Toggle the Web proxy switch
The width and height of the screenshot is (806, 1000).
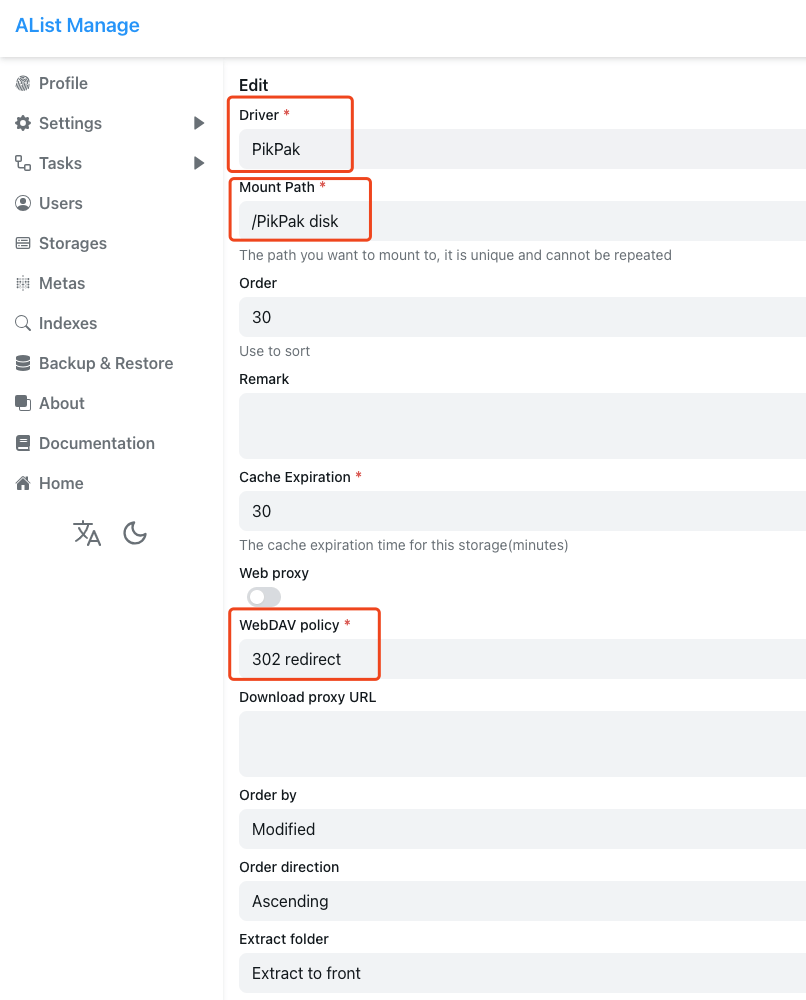pos(264,597)
